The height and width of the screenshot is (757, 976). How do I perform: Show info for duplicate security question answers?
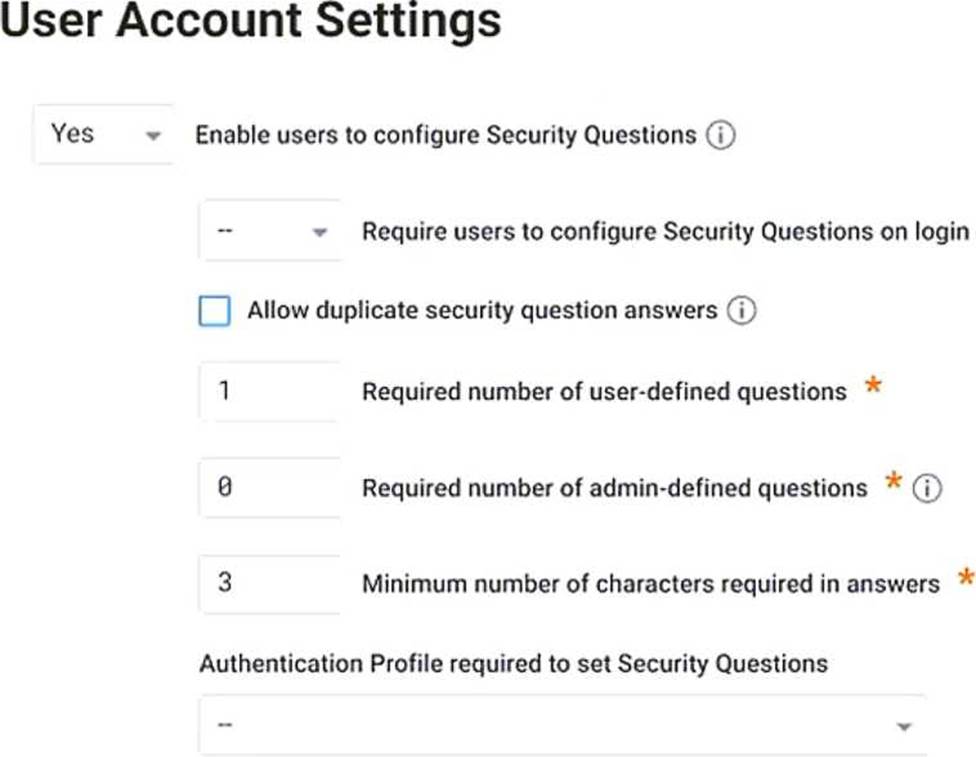pos(742,310)
